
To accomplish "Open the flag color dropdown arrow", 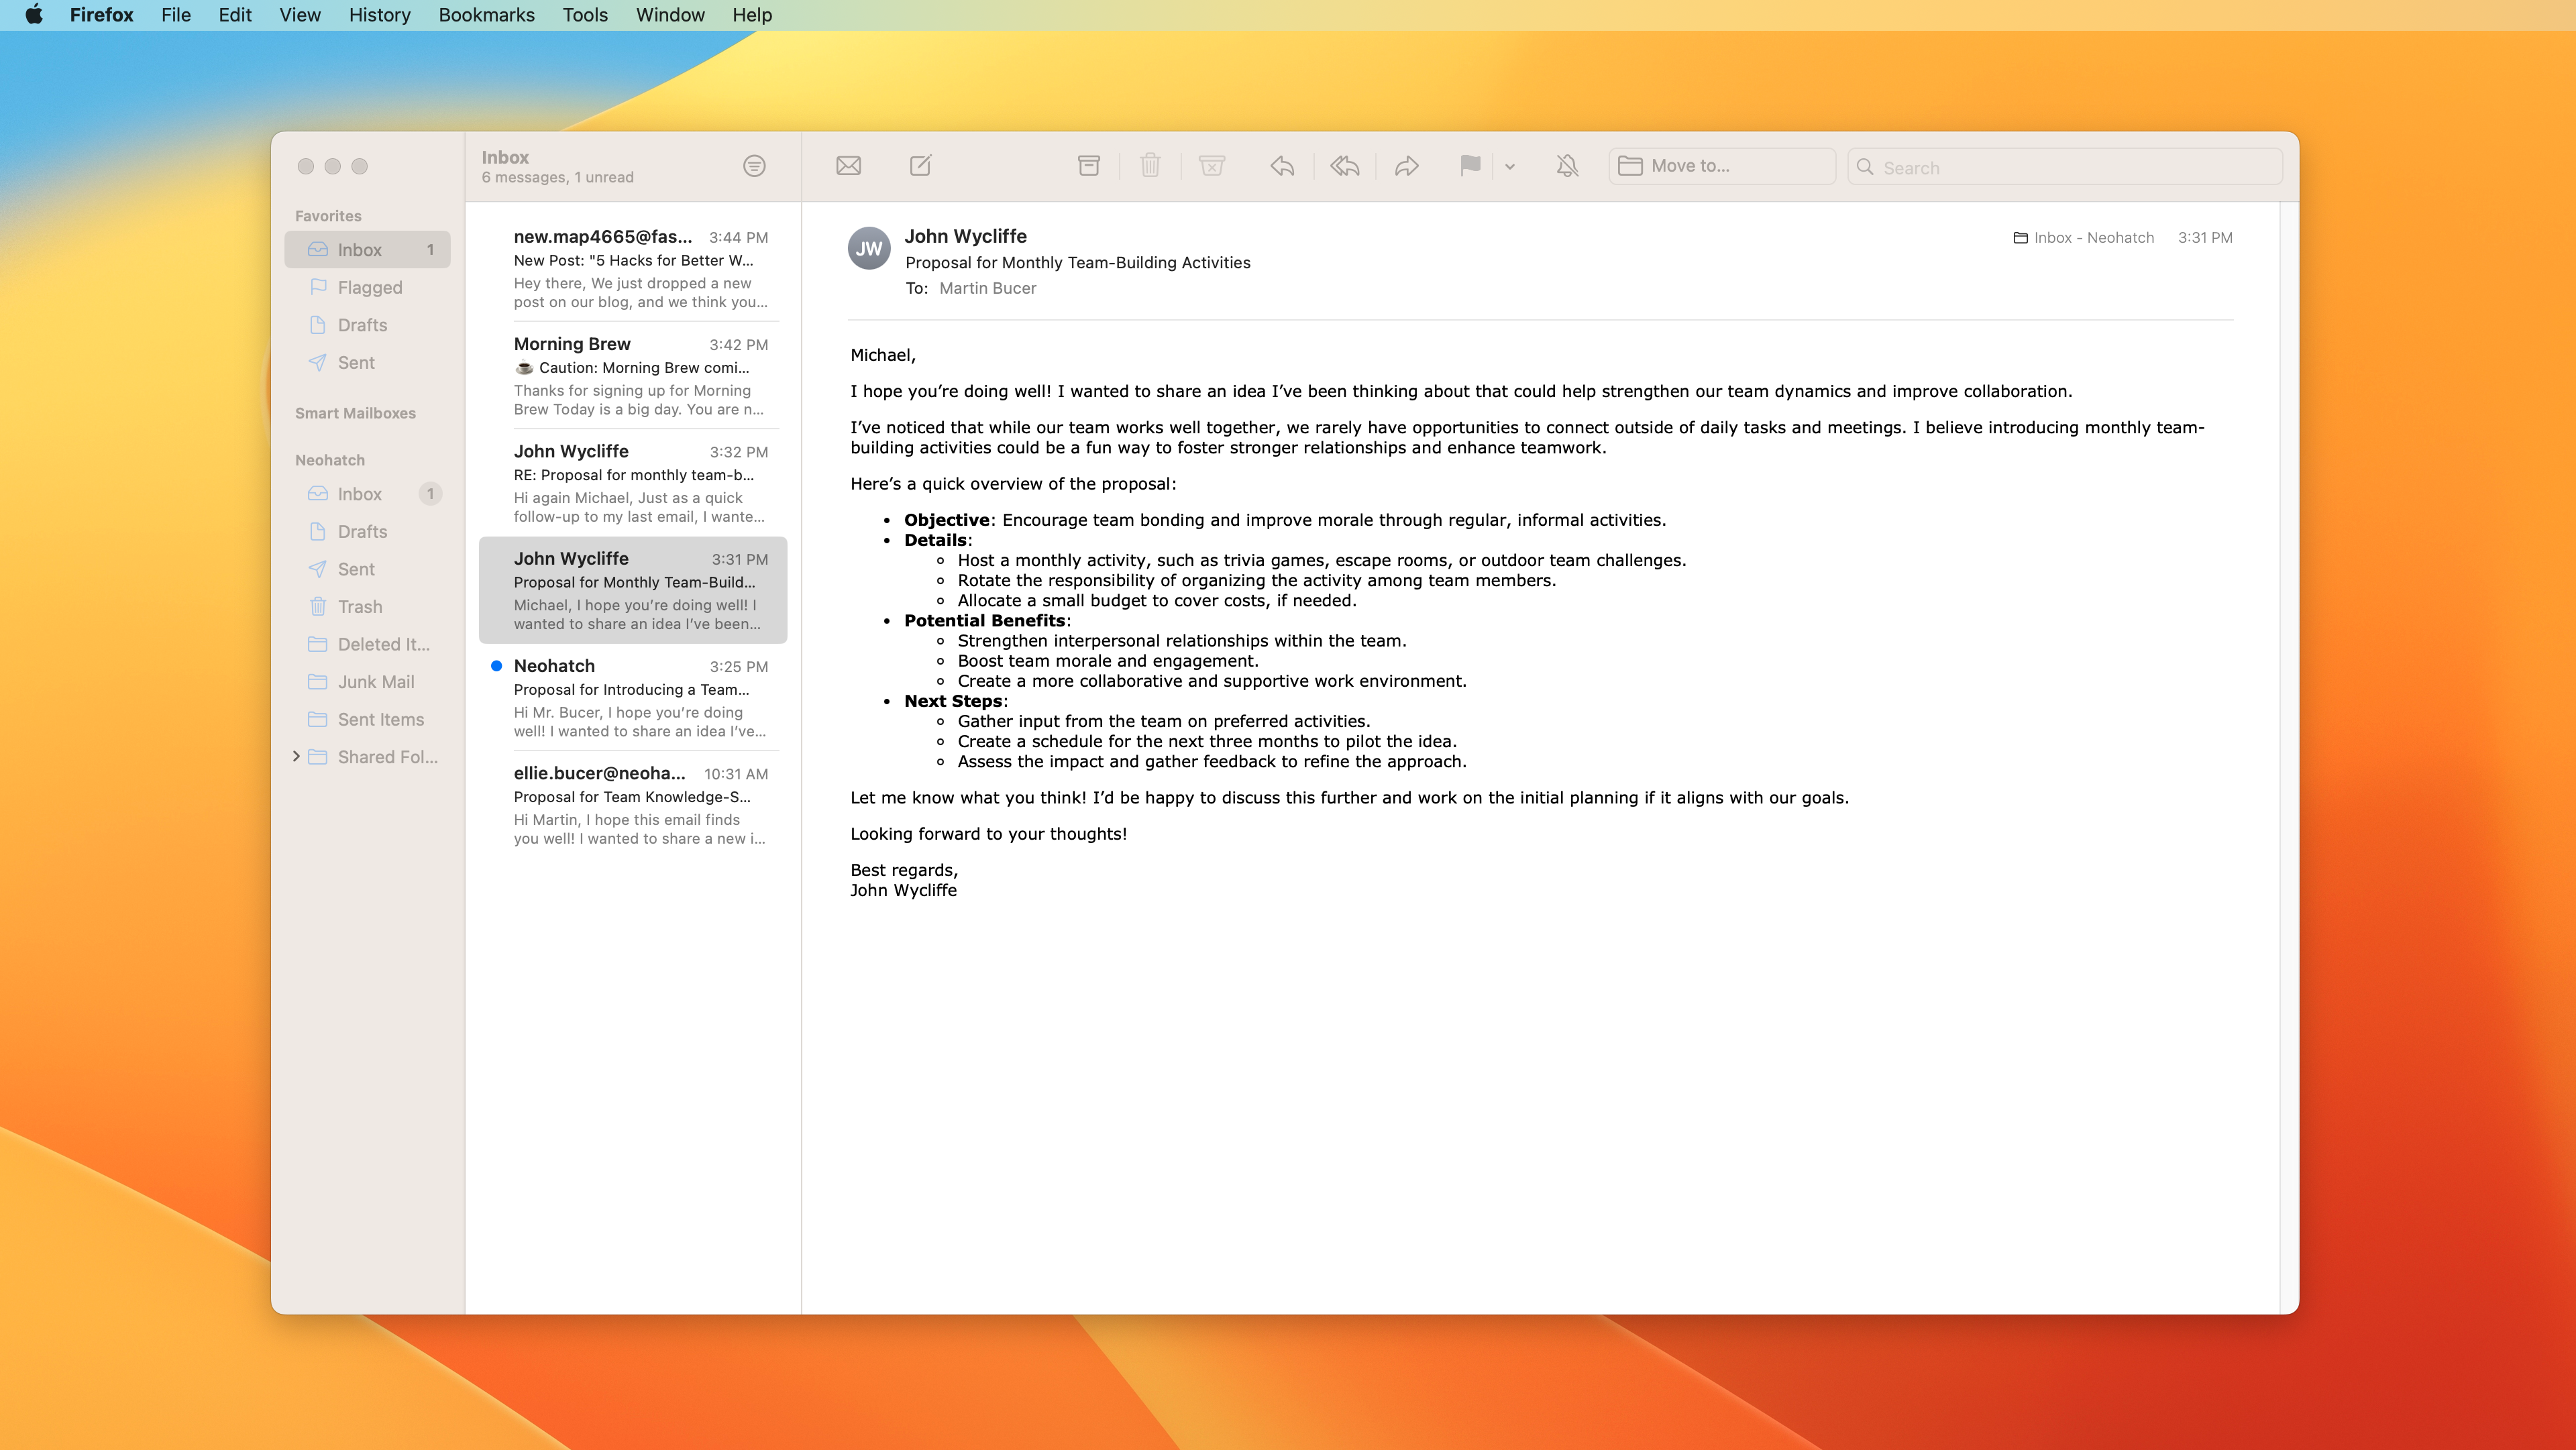I will tap(1510, 167).
